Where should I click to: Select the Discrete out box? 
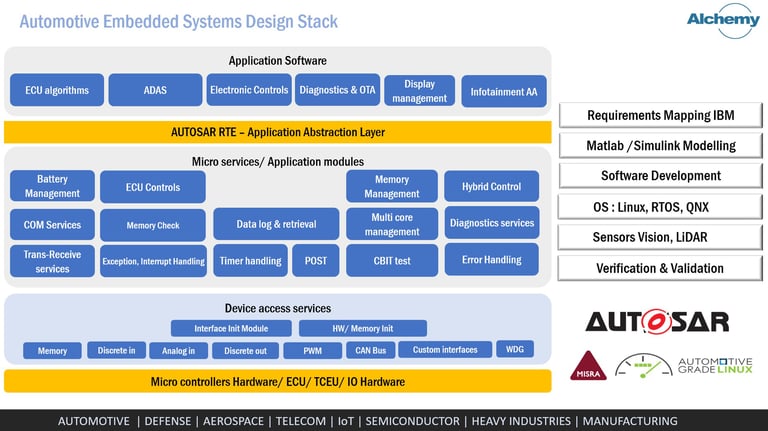pyautogui.click(x=245, y=351)
